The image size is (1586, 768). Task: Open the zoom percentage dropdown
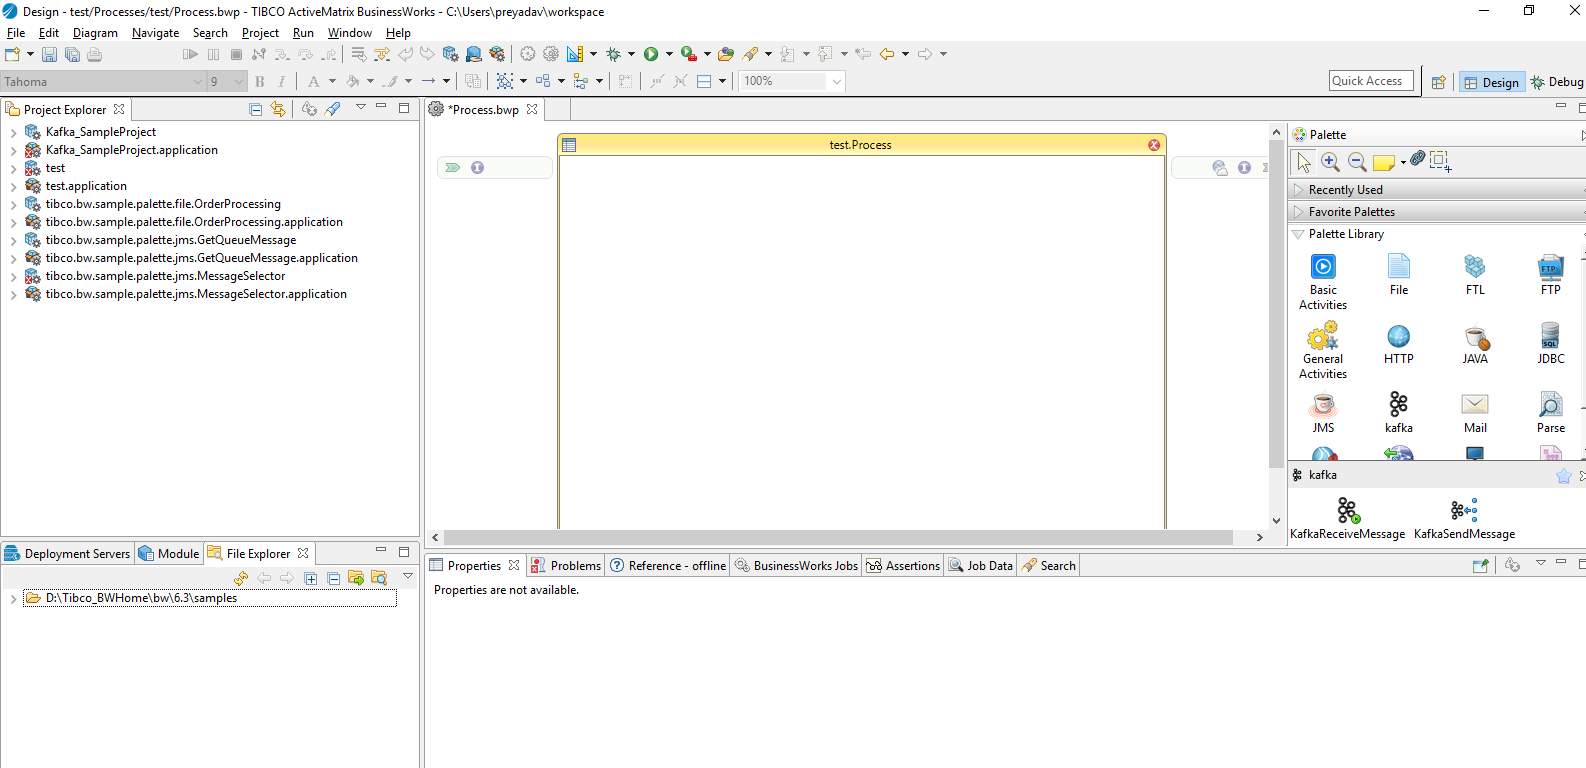tap(836, 81)
